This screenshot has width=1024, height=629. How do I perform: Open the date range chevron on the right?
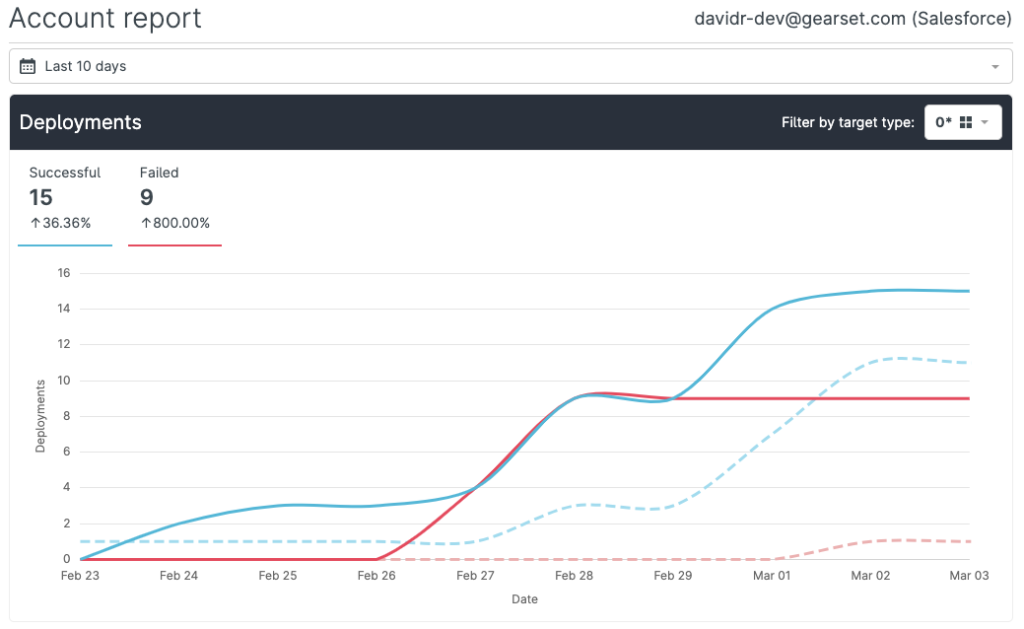pos(996,65)
